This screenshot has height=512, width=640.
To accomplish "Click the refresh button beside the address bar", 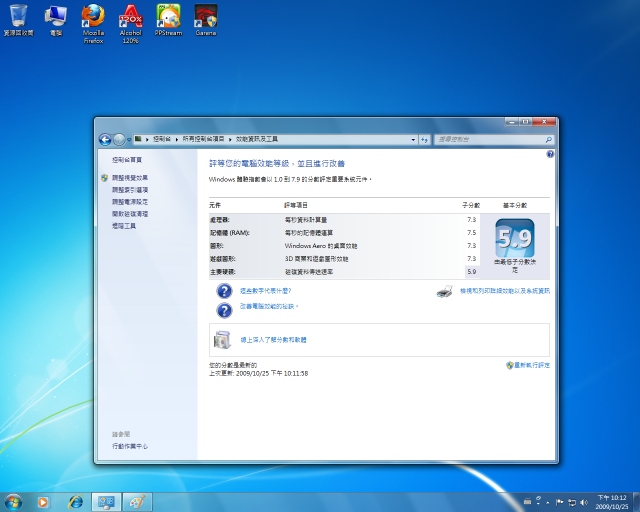I will [424, 140].
